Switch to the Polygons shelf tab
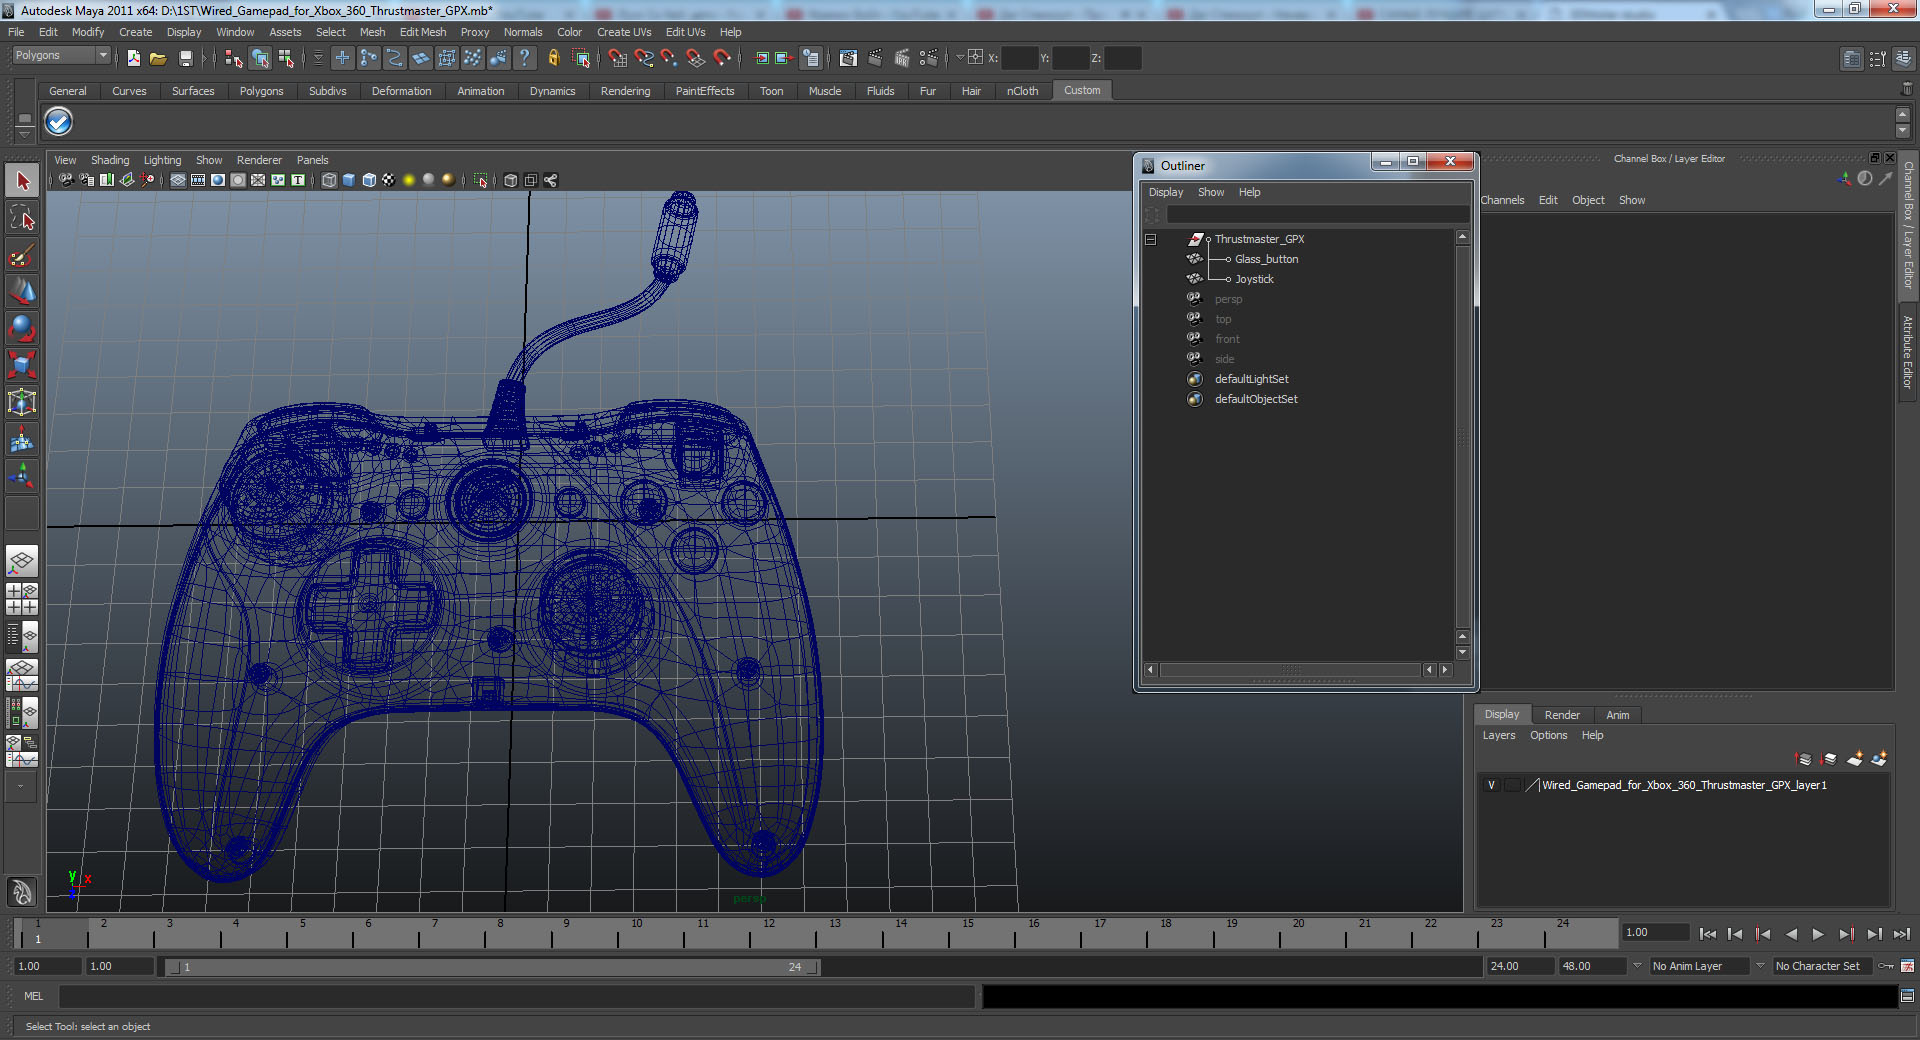The width and height of the screenshot is (1920, 1040). 261,91
